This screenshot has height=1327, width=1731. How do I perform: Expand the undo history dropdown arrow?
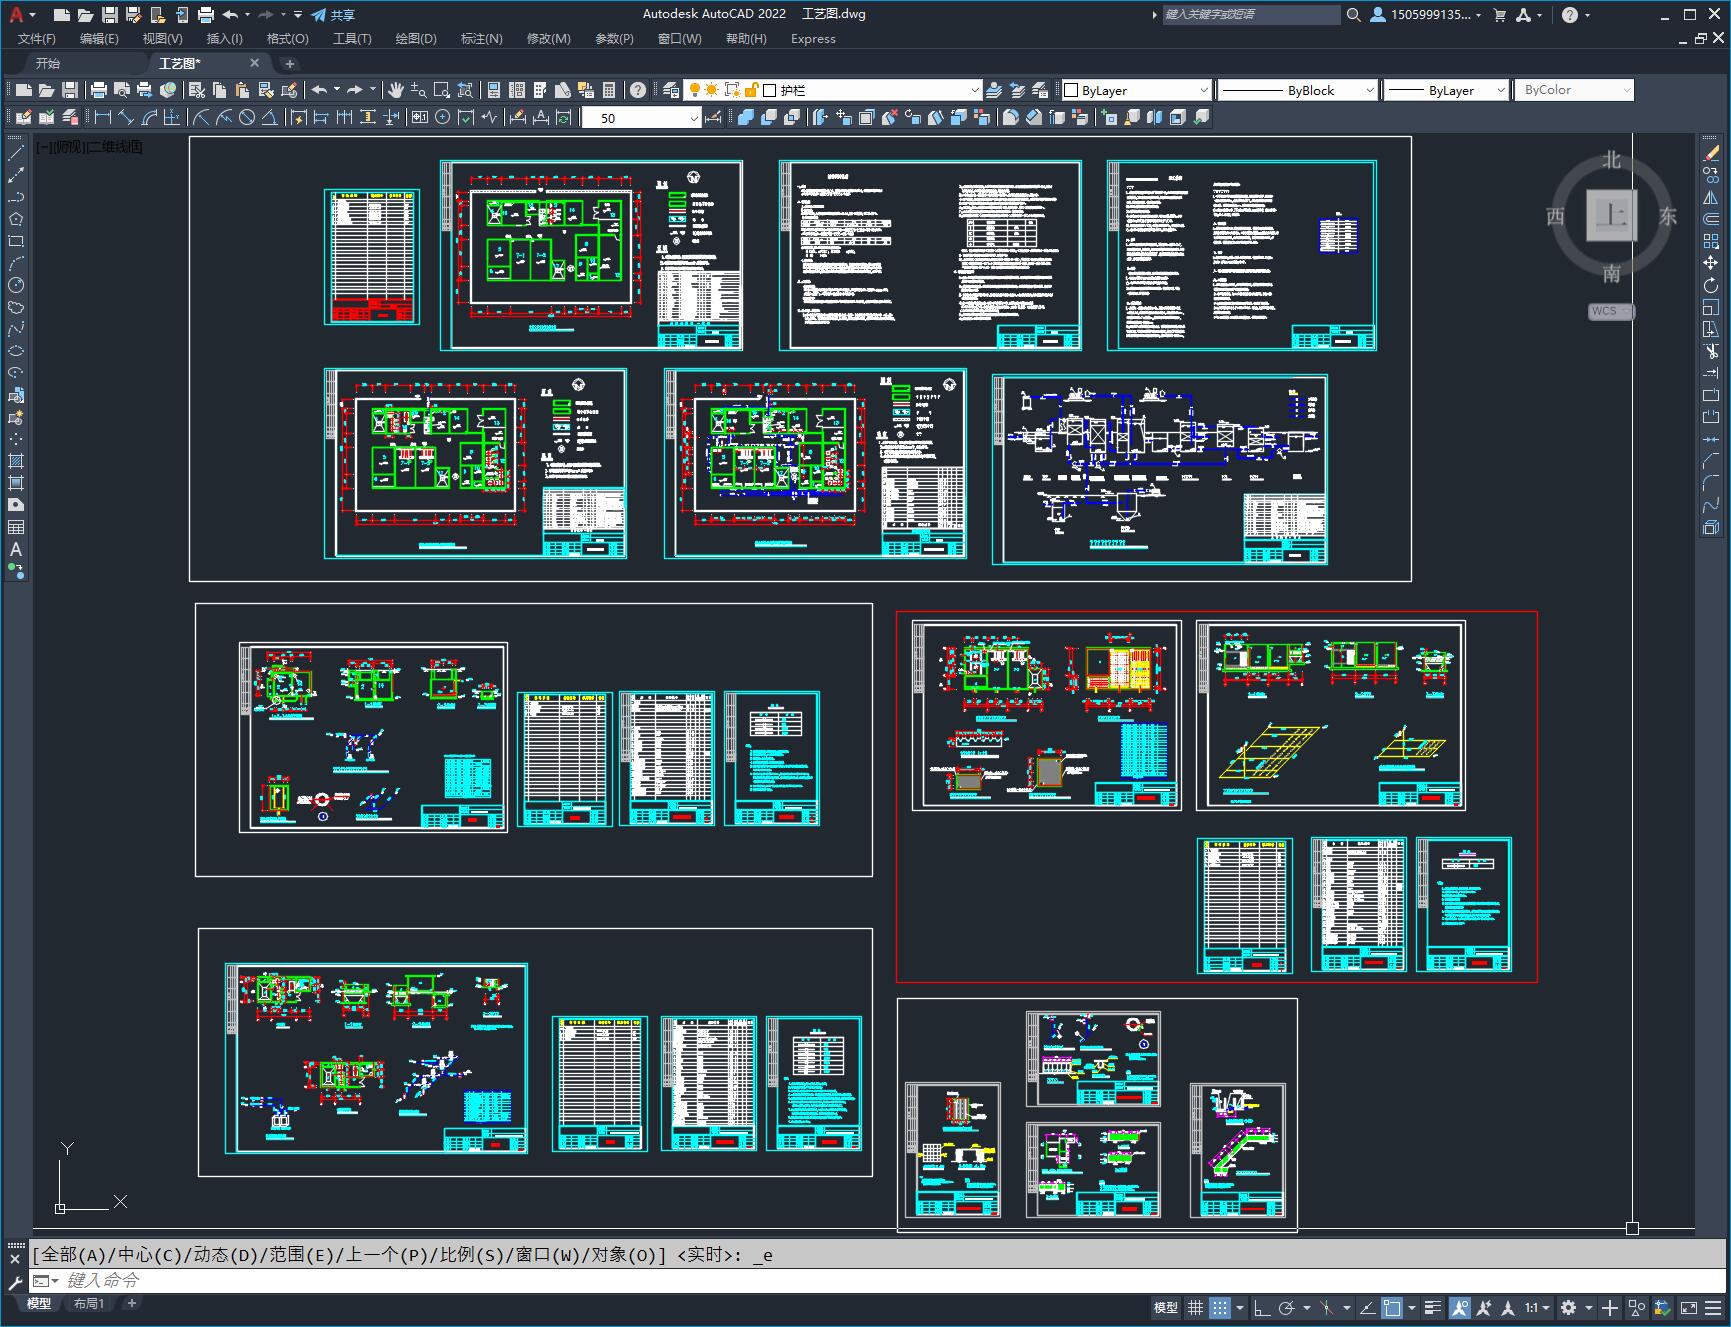[248, 15]
